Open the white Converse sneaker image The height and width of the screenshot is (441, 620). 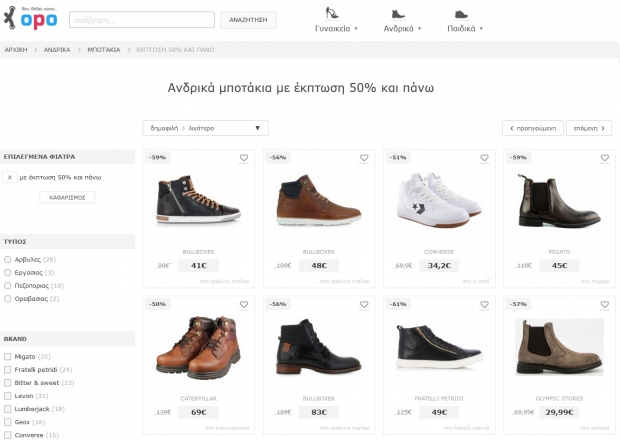pos(439,200)
